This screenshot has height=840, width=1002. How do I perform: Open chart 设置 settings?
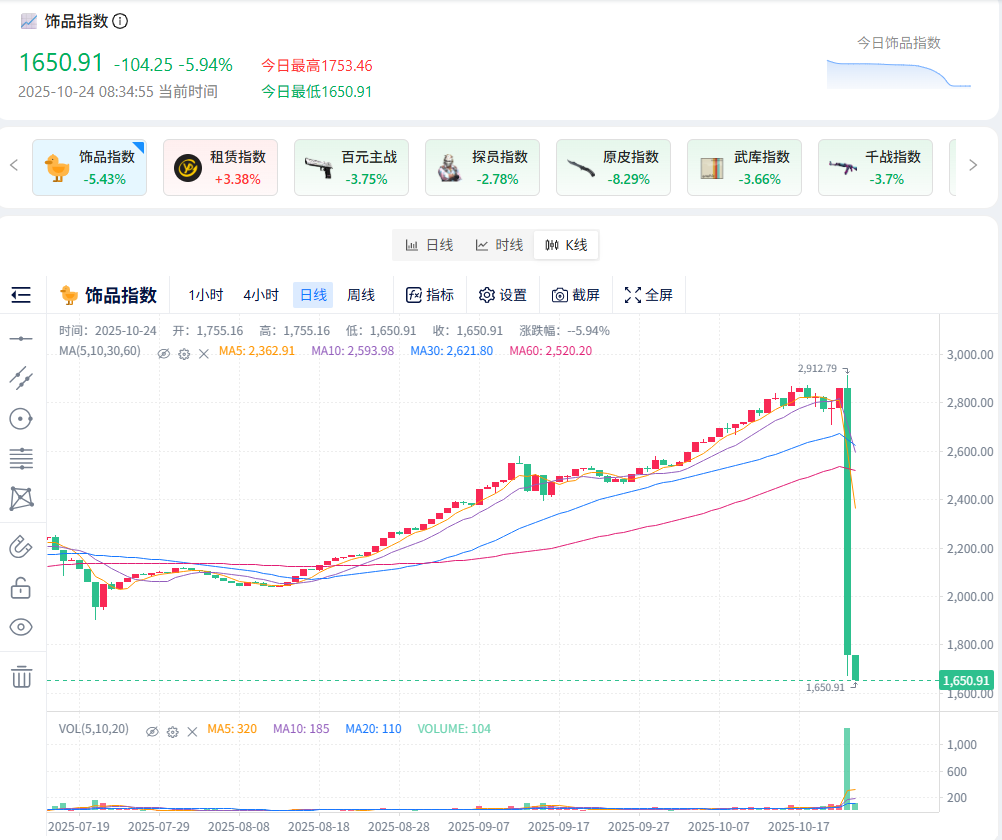click(502, 294)
